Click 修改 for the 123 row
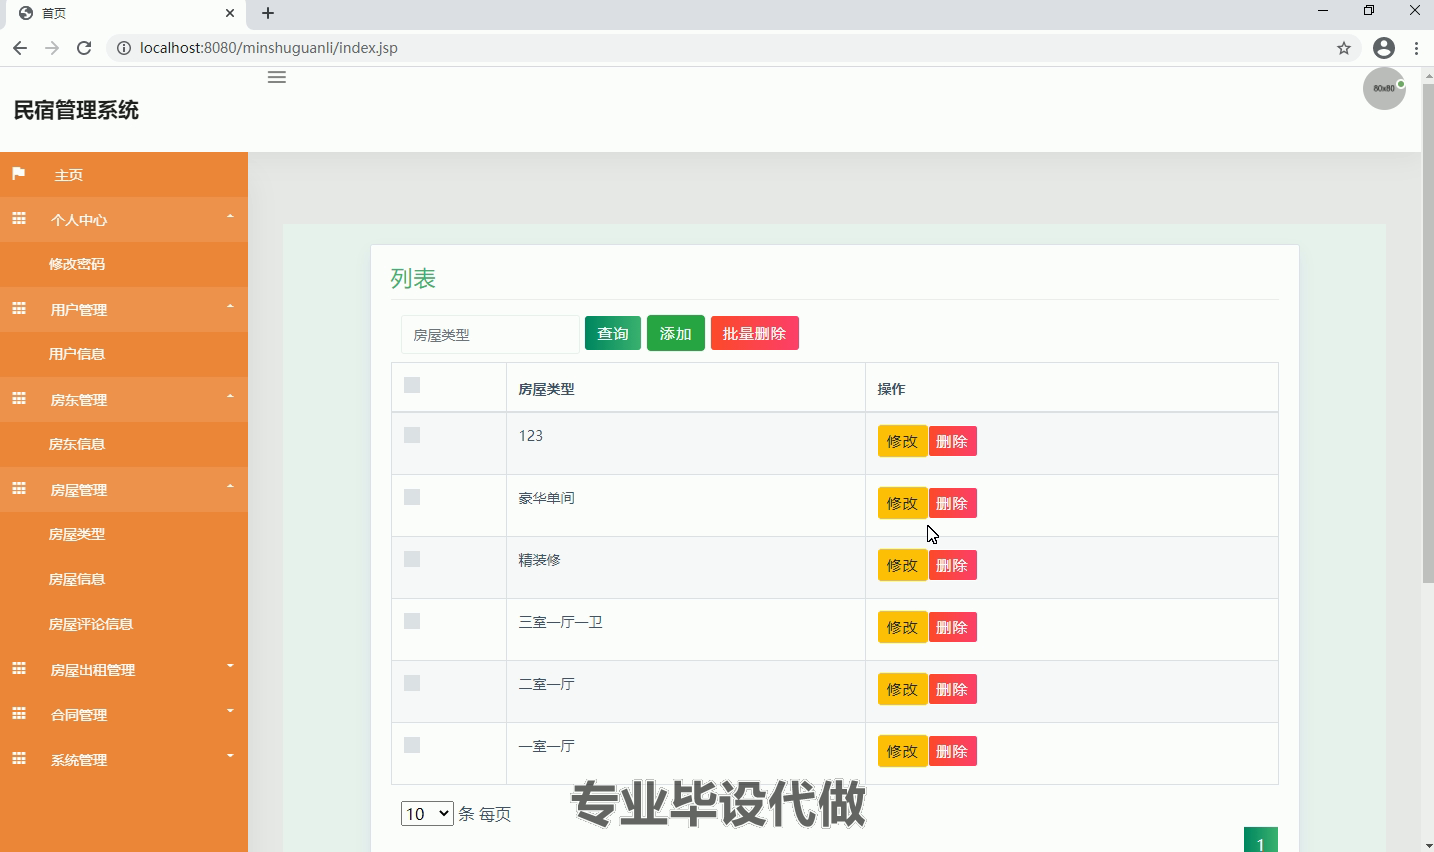The height and width of the screenshot is (852, 1434). 903,441
